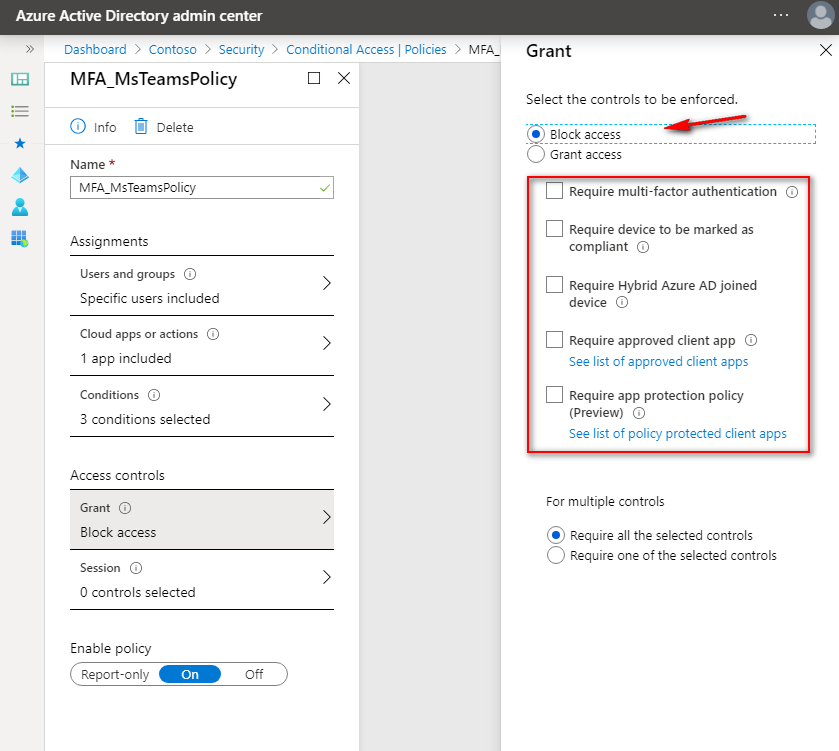Open See list of approved client apps

point(658,362)
